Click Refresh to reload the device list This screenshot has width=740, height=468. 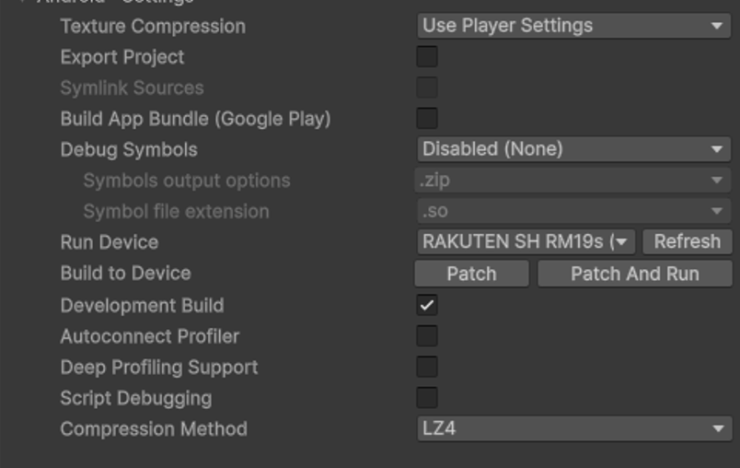687,242
